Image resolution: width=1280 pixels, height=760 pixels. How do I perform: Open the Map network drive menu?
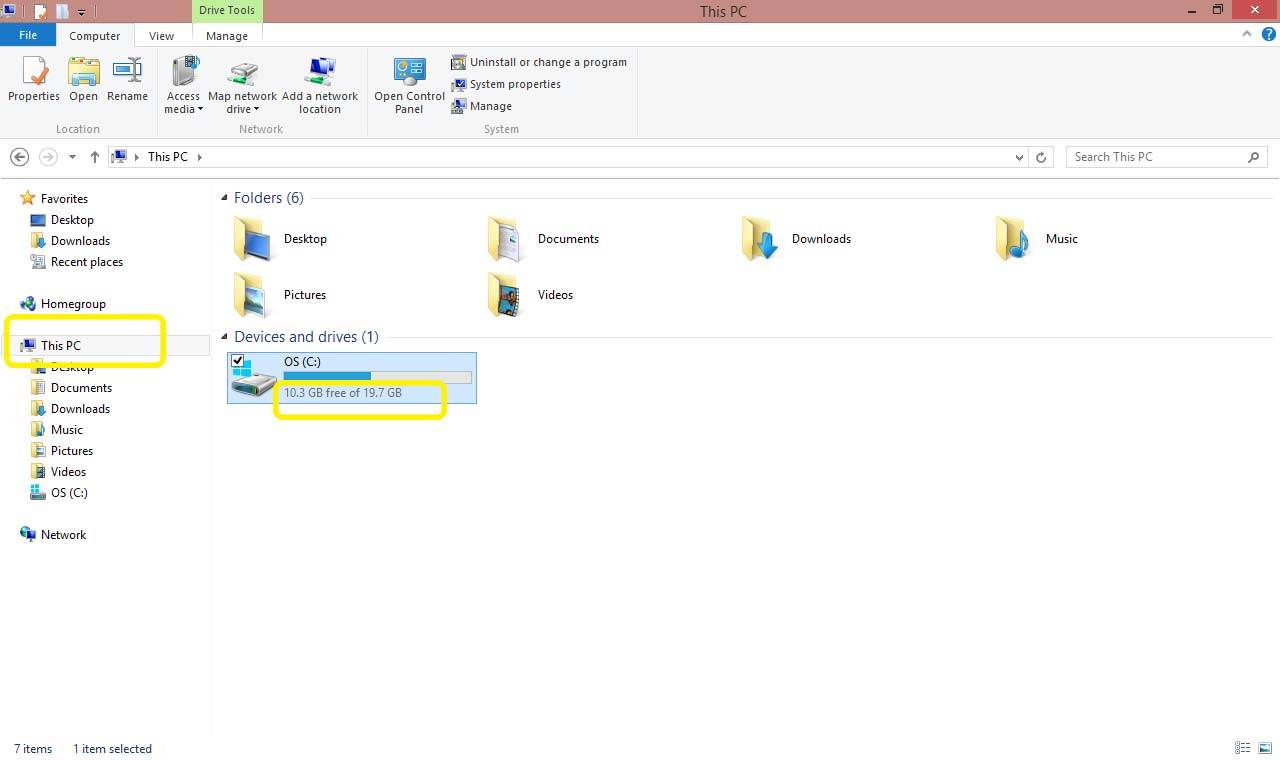[x=242, y=85]
